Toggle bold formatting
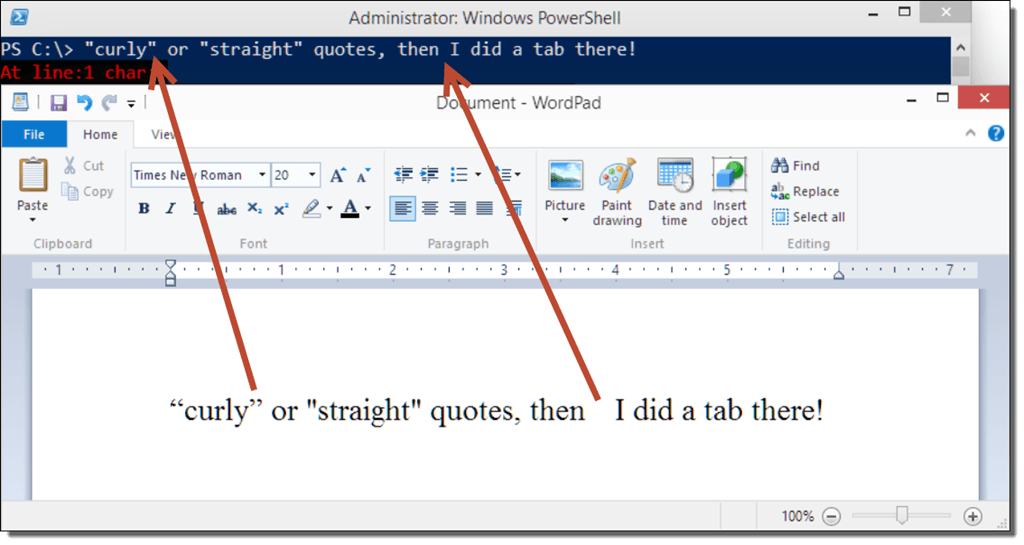Viewport: 1024px width, 545px height. coord(144,208)
